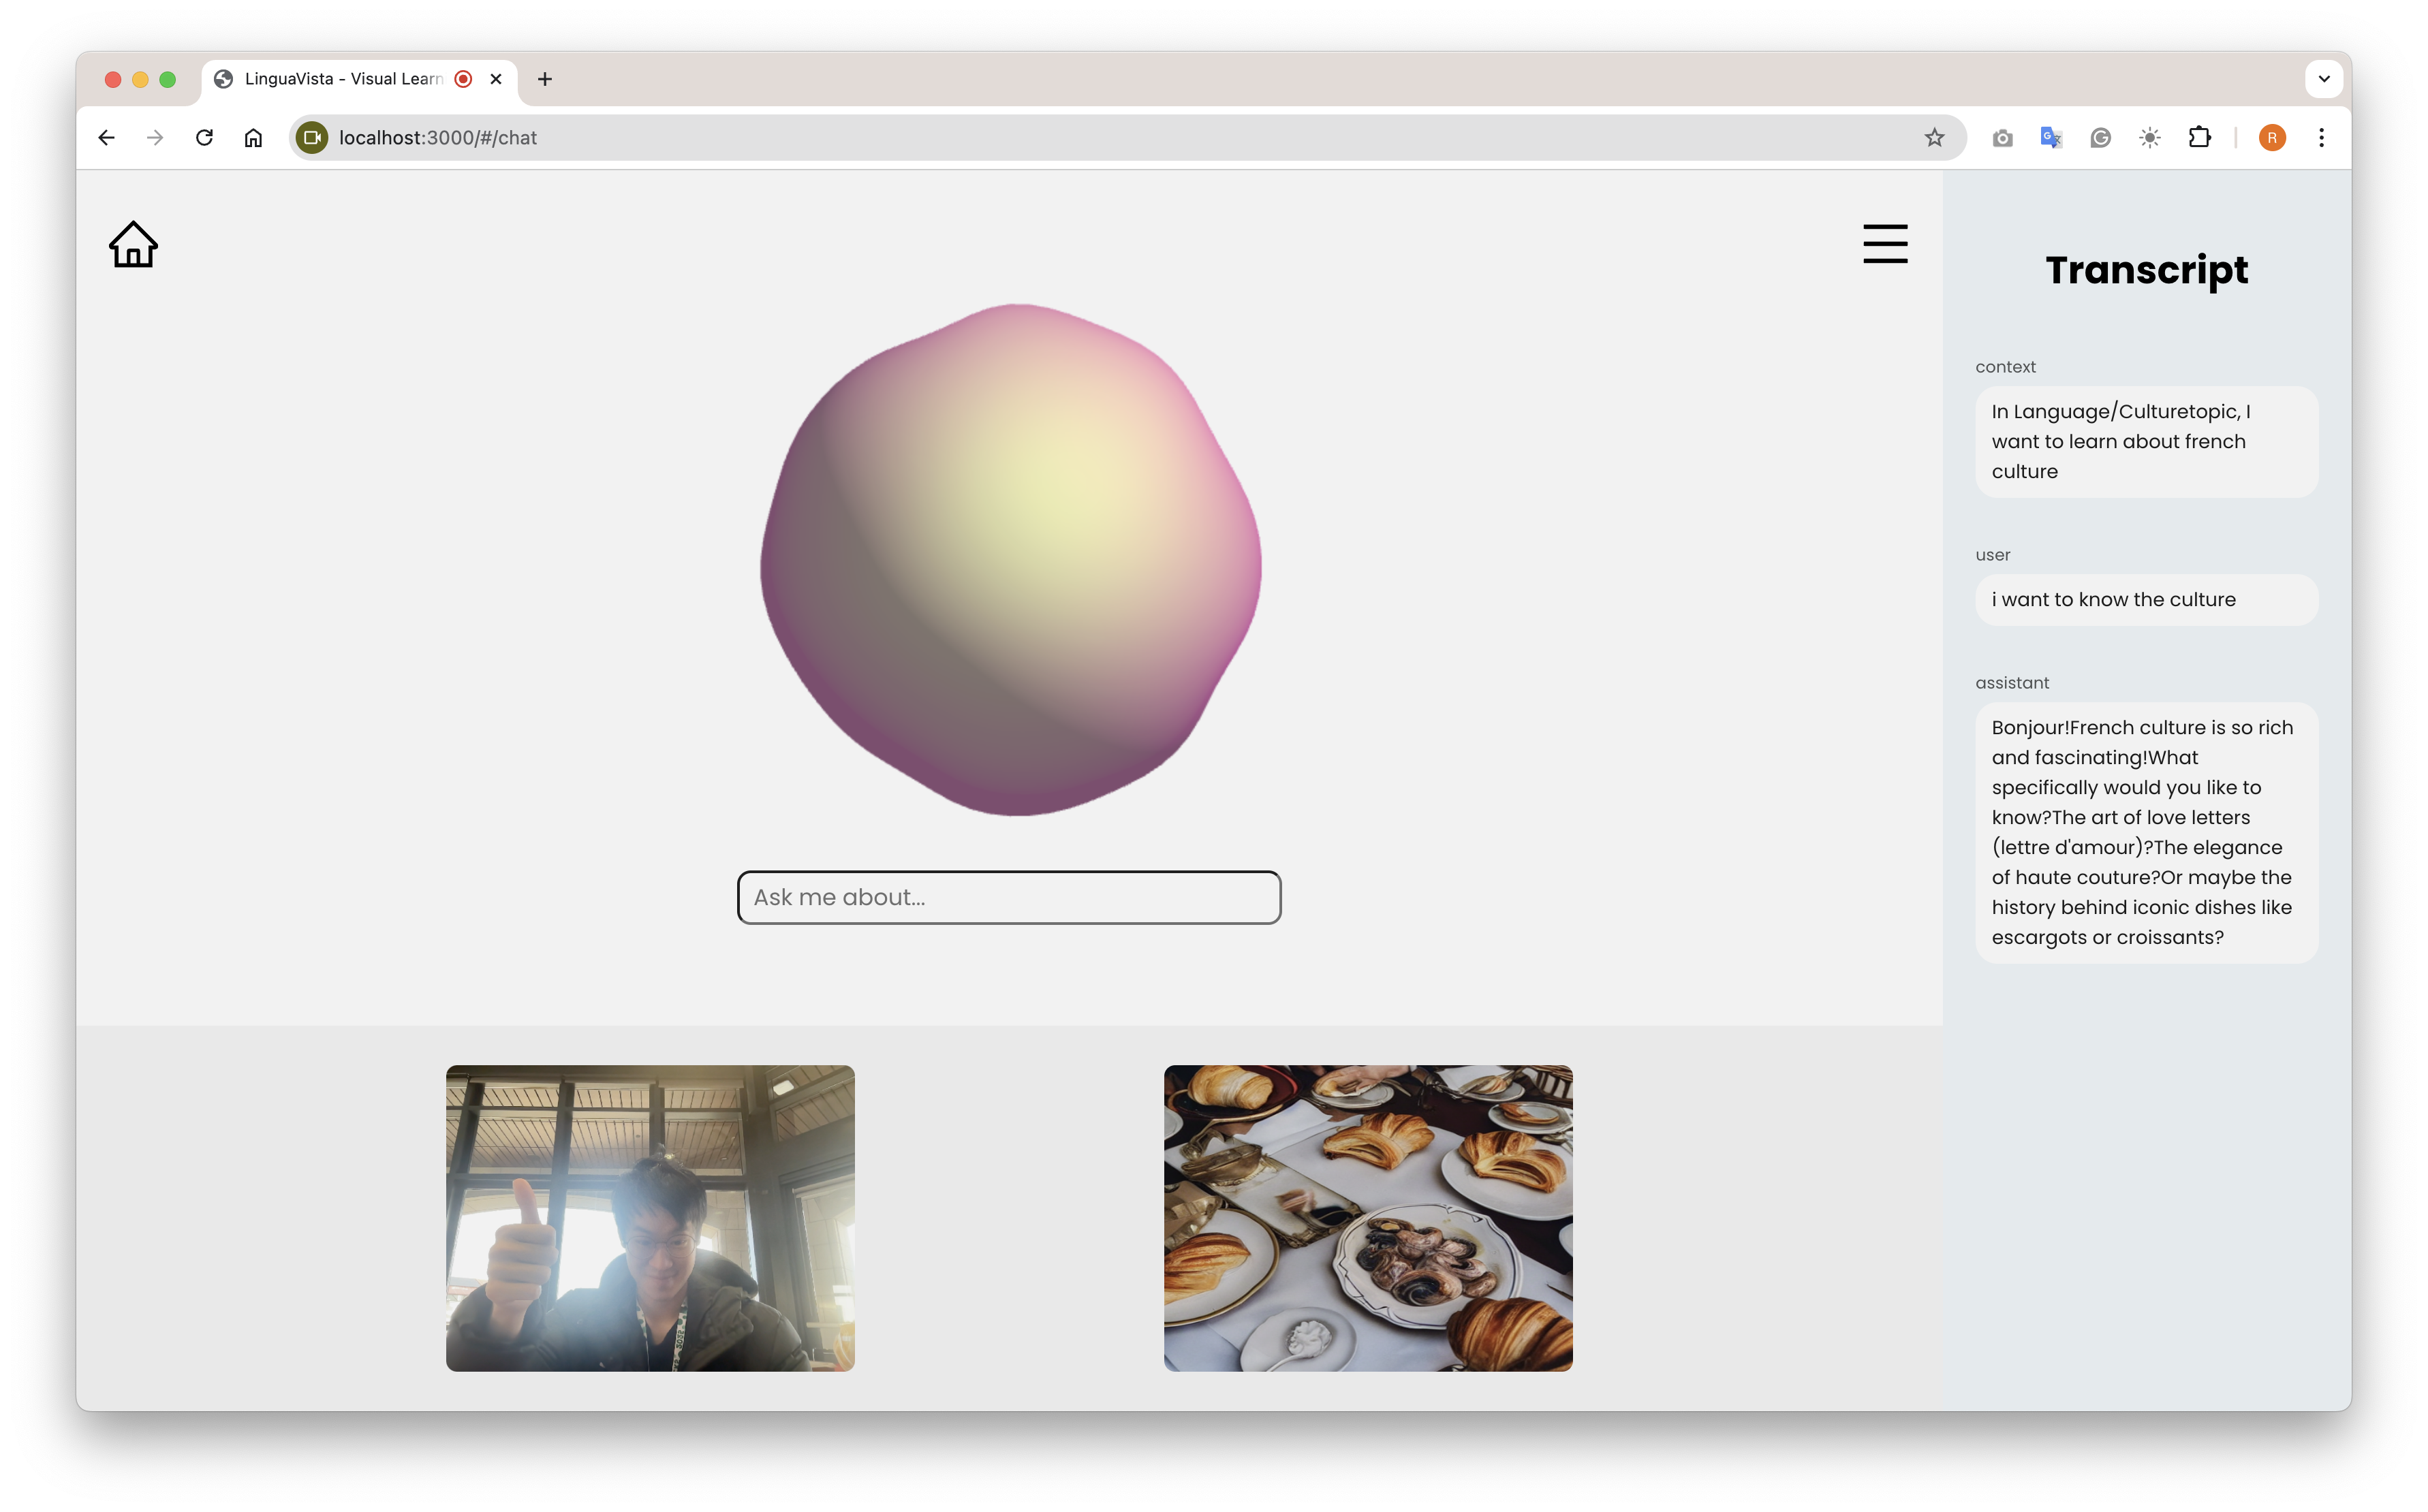Open the orange R profile avatar
2428x1512 pixels.
click(2271, 138)
